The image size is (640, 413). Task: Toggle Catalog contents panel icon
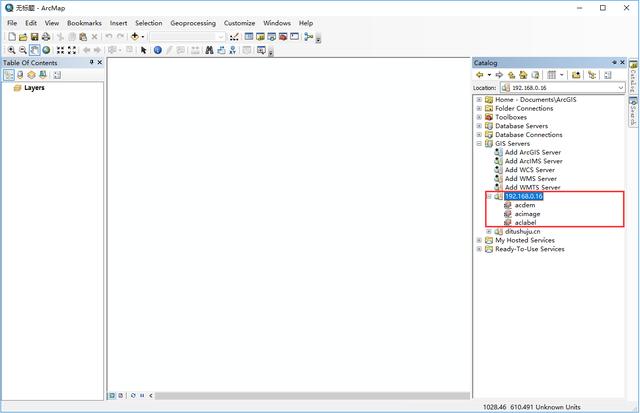pyautogui.click(x=592, y=75)
